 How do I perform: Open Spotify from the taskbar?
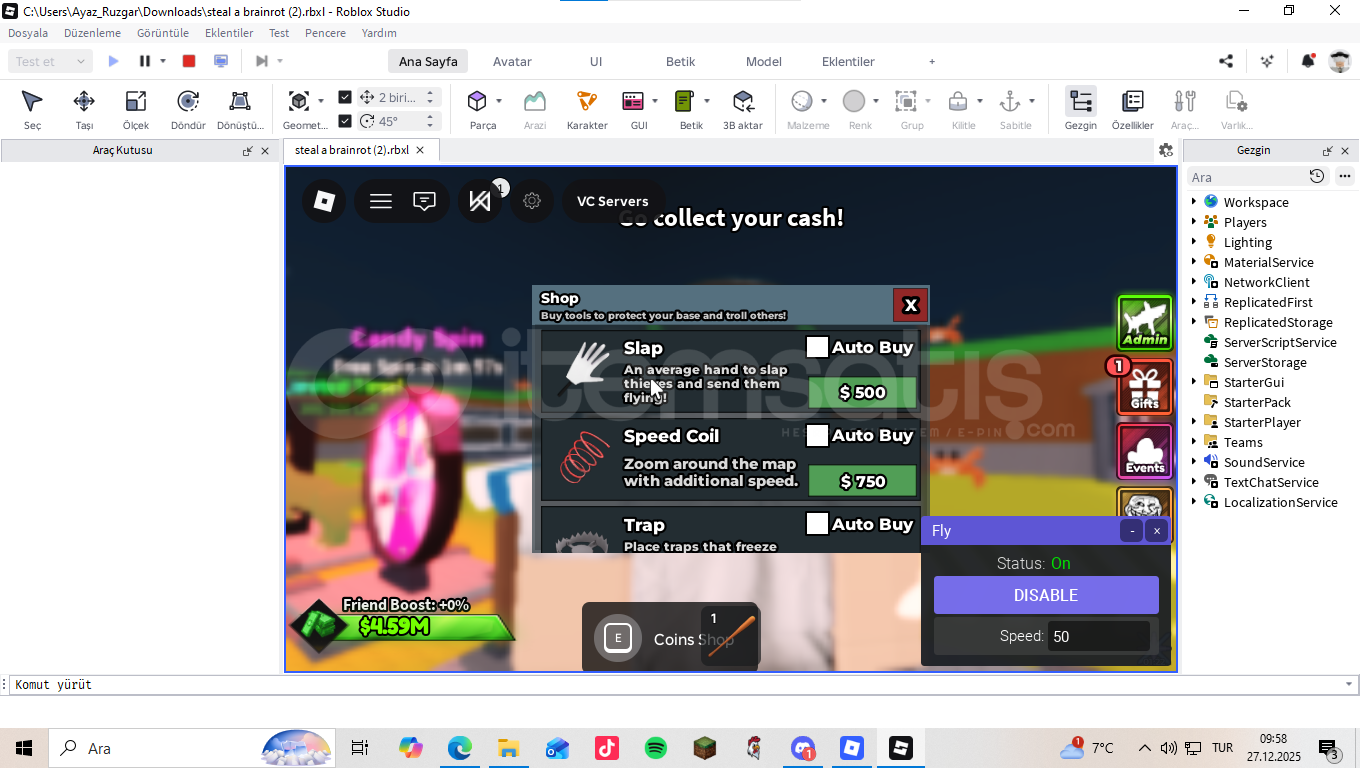pyautogui.click(x=656, y=748)
